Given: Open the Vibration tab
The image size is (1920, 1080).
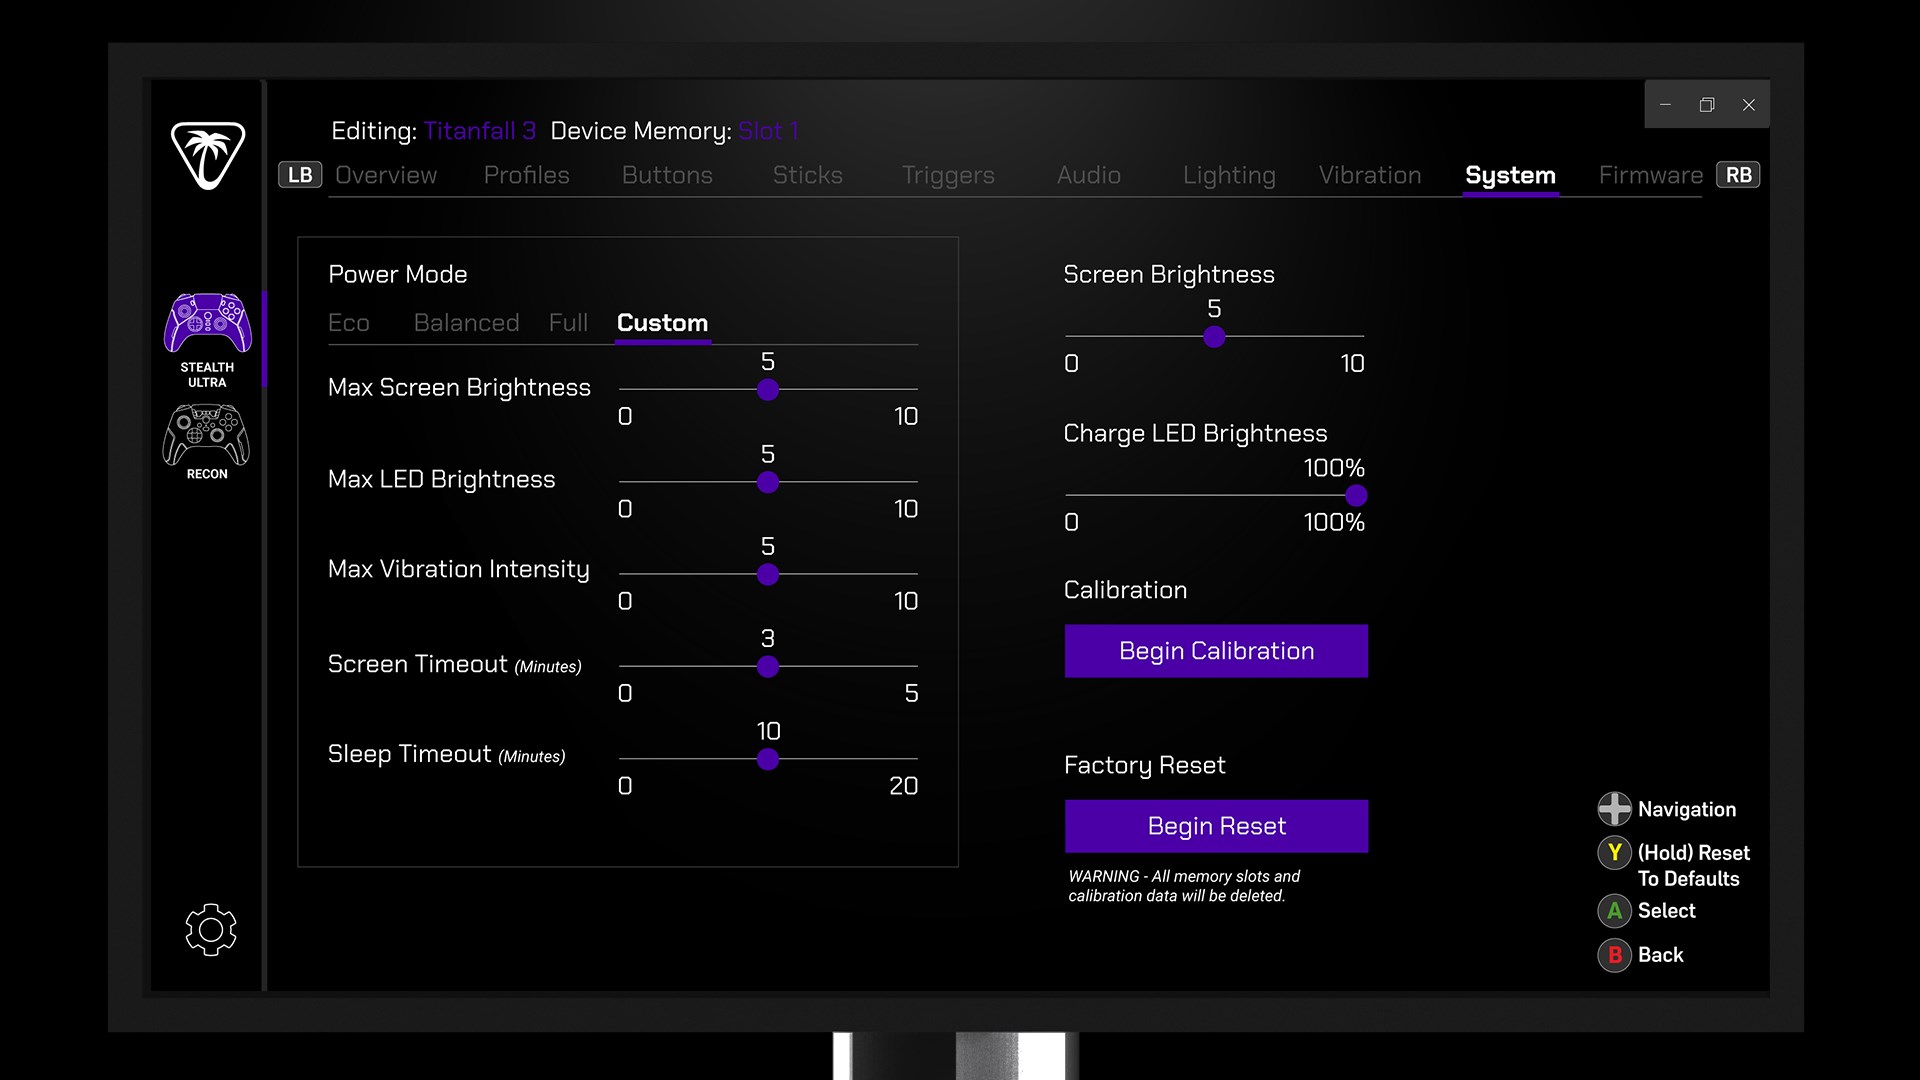Looking at the screenshot, I should (1370, 175).
